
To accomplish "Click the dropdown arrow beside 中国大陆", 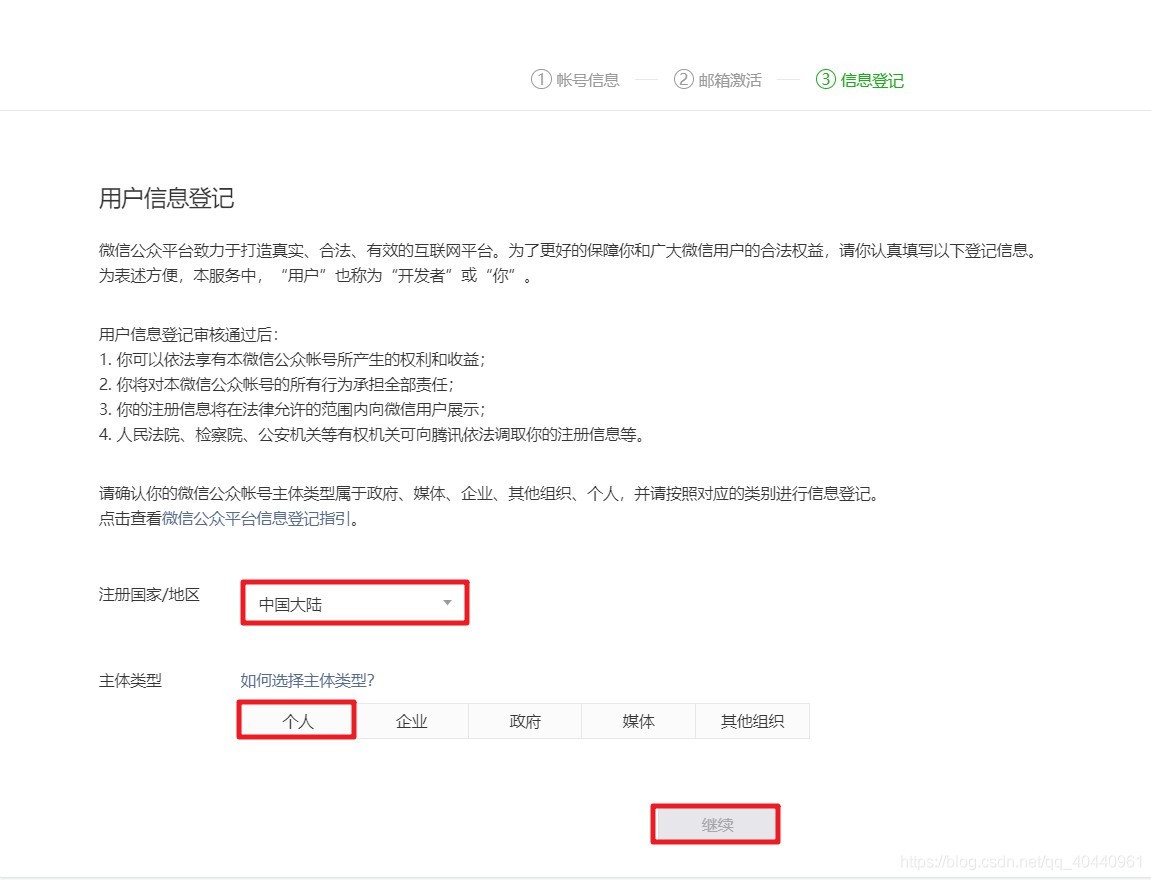I will (447, 603).
